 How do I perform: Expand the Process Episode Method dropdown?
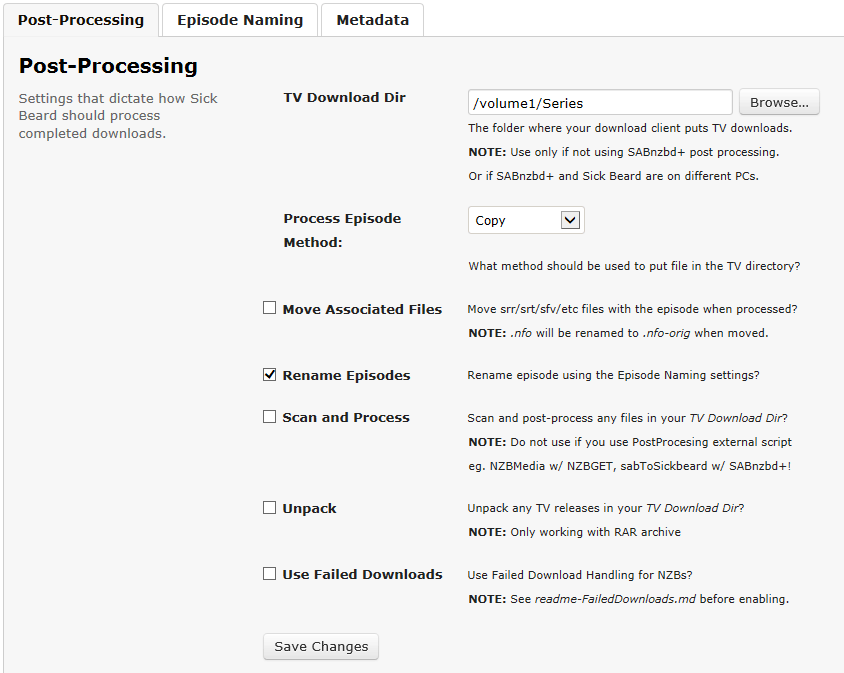526,220
